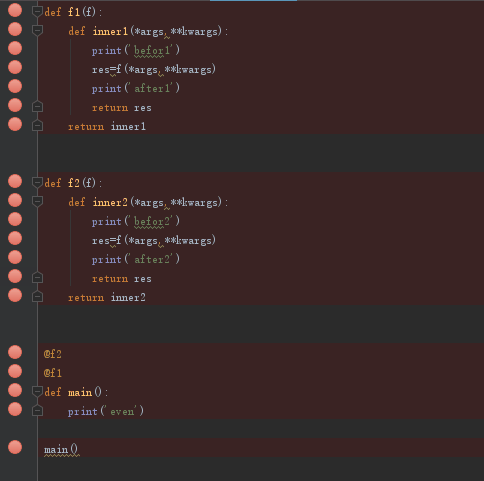Screen dimensions: 484x481
Task: Click 'inner2' in the 'return inner2' statement
Action: (128, 298)
